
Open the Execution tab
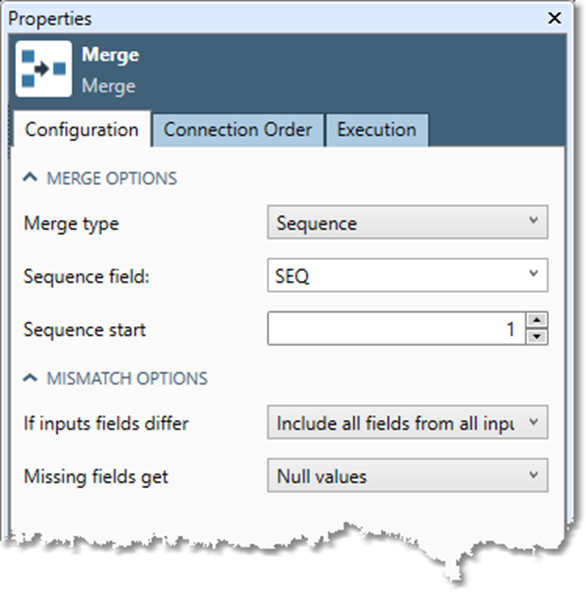pos(377,130)
